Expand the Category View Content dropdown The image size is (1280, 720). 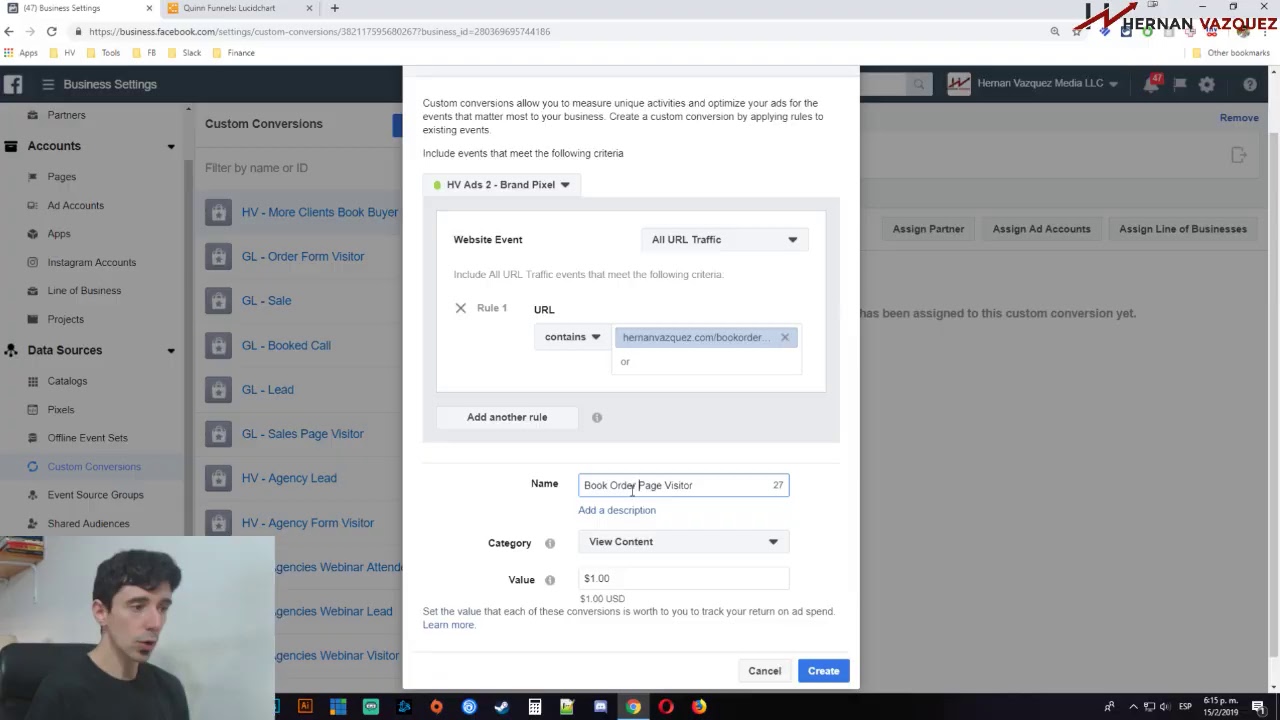[x=683, y=542]
